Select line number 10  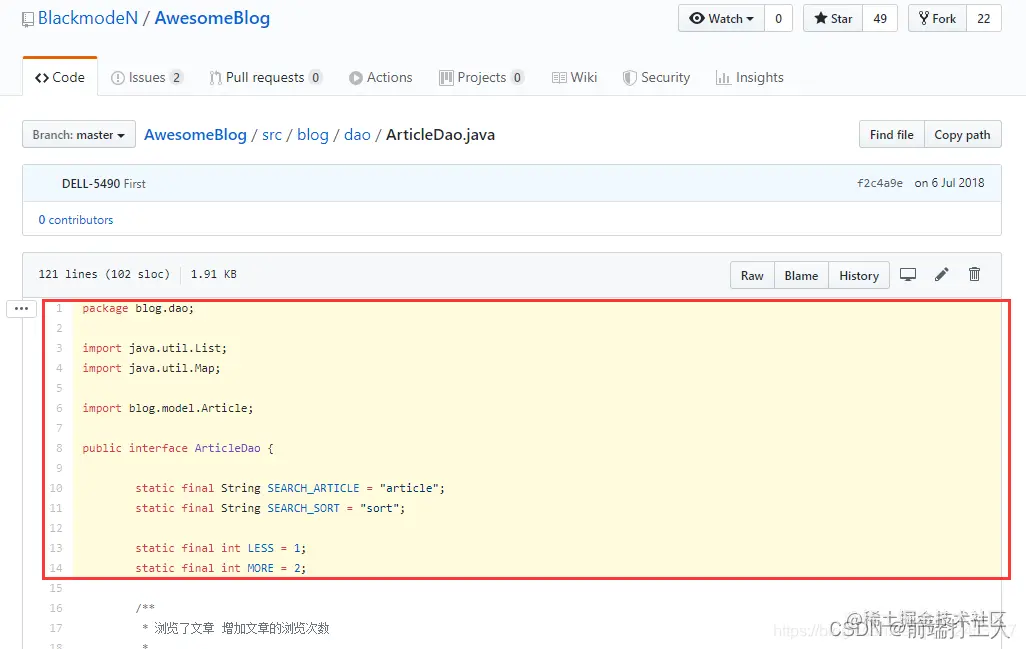point(56,488)
